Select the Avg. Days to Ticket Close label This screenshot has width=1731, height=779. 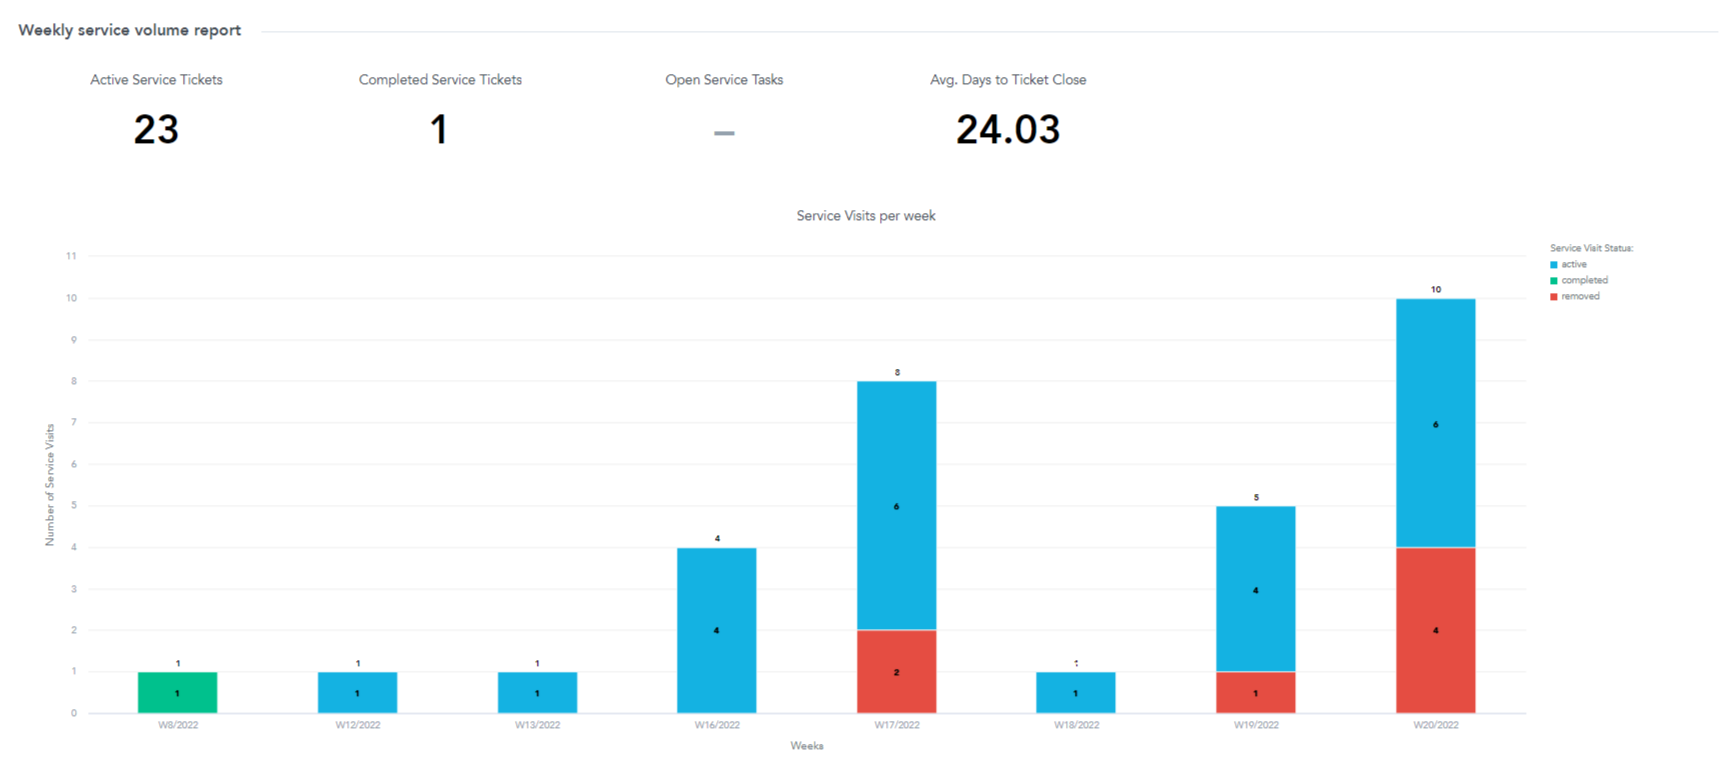click(1008, 80)
